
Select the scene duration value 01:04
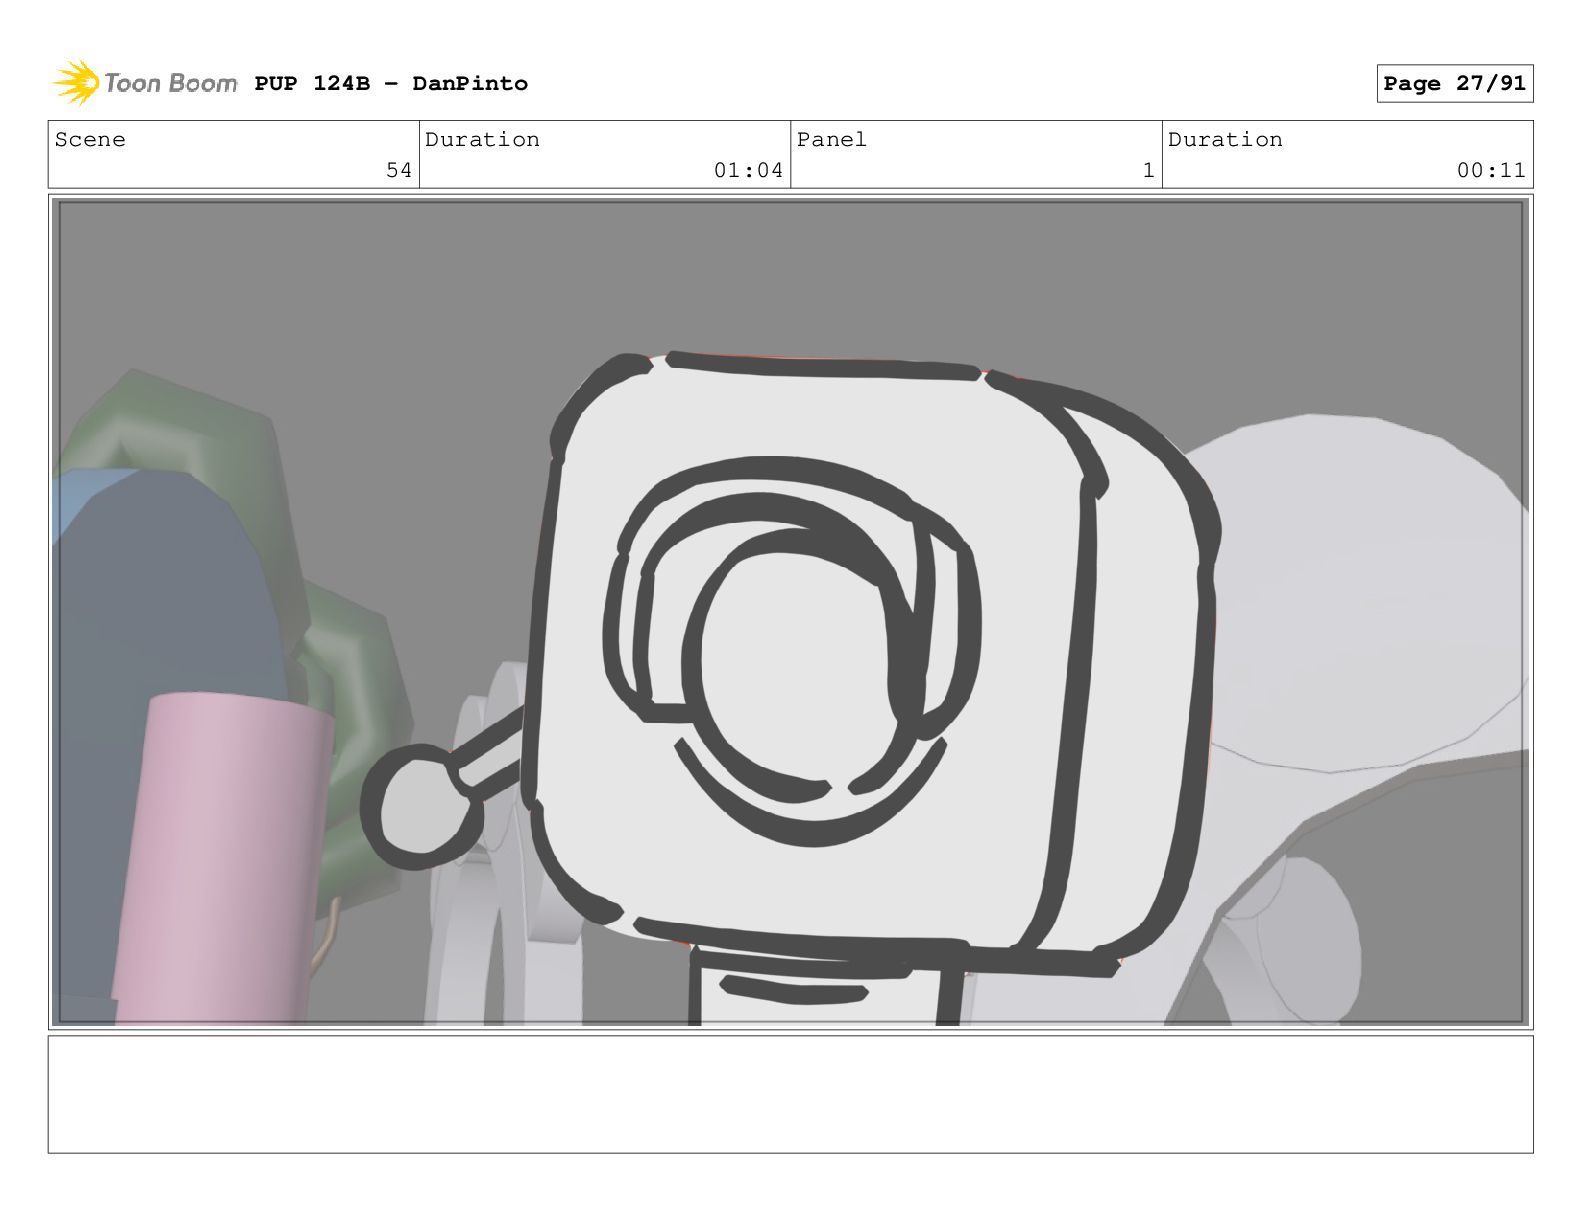tap(748, 171)
